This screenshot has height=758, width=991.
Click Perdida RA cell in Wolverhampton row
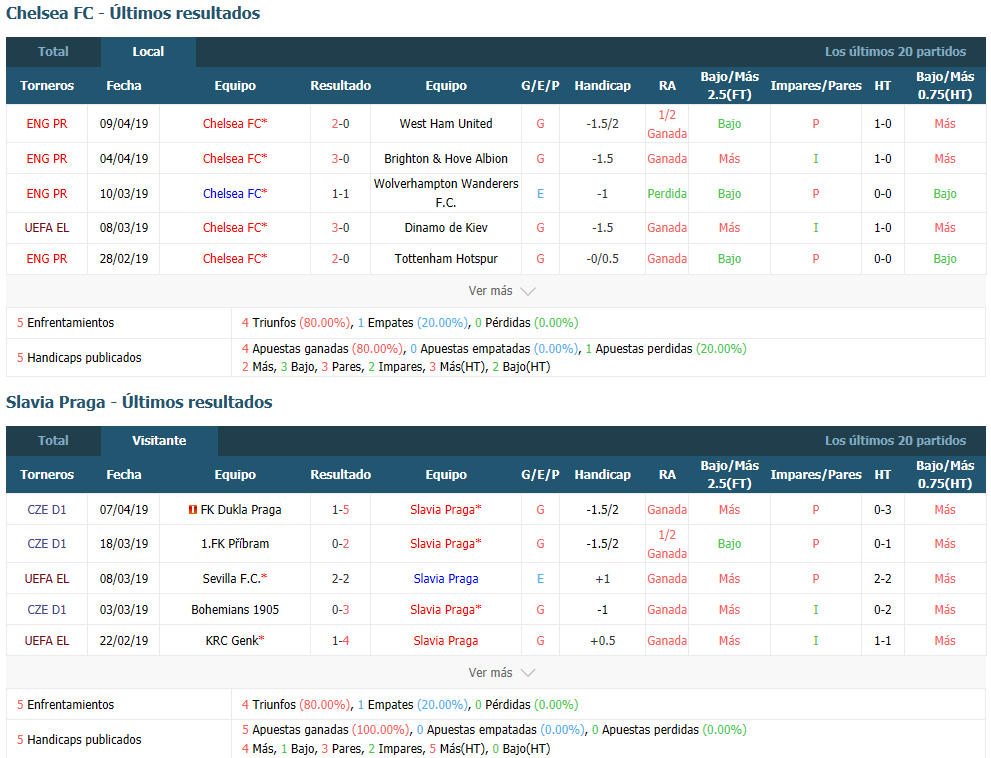(667, 193)
